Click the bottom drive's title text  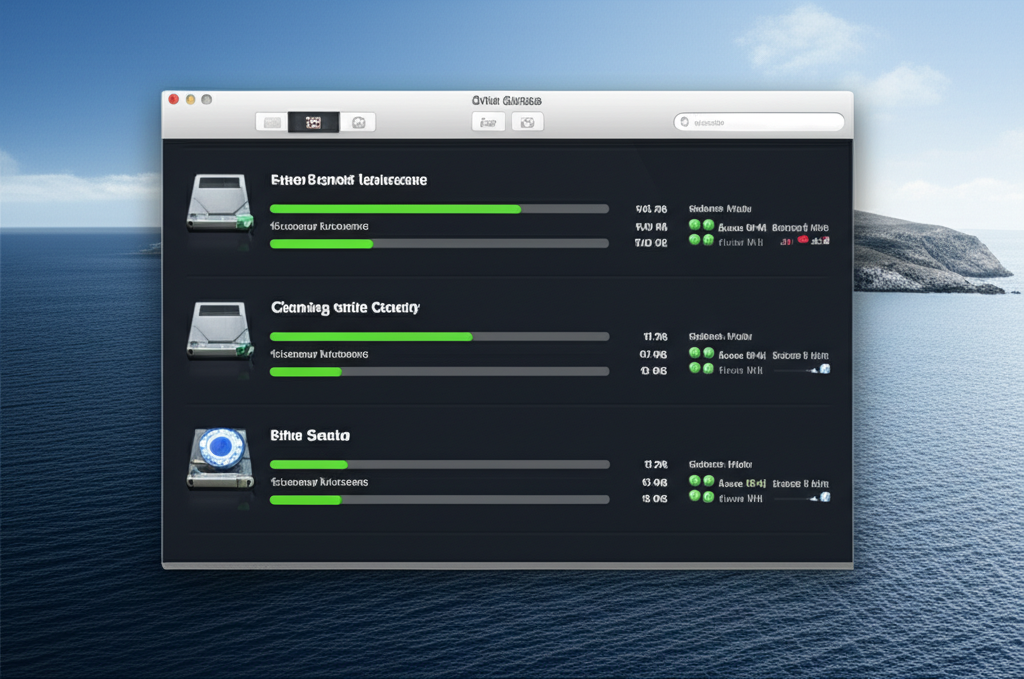[x=308, y=435]
